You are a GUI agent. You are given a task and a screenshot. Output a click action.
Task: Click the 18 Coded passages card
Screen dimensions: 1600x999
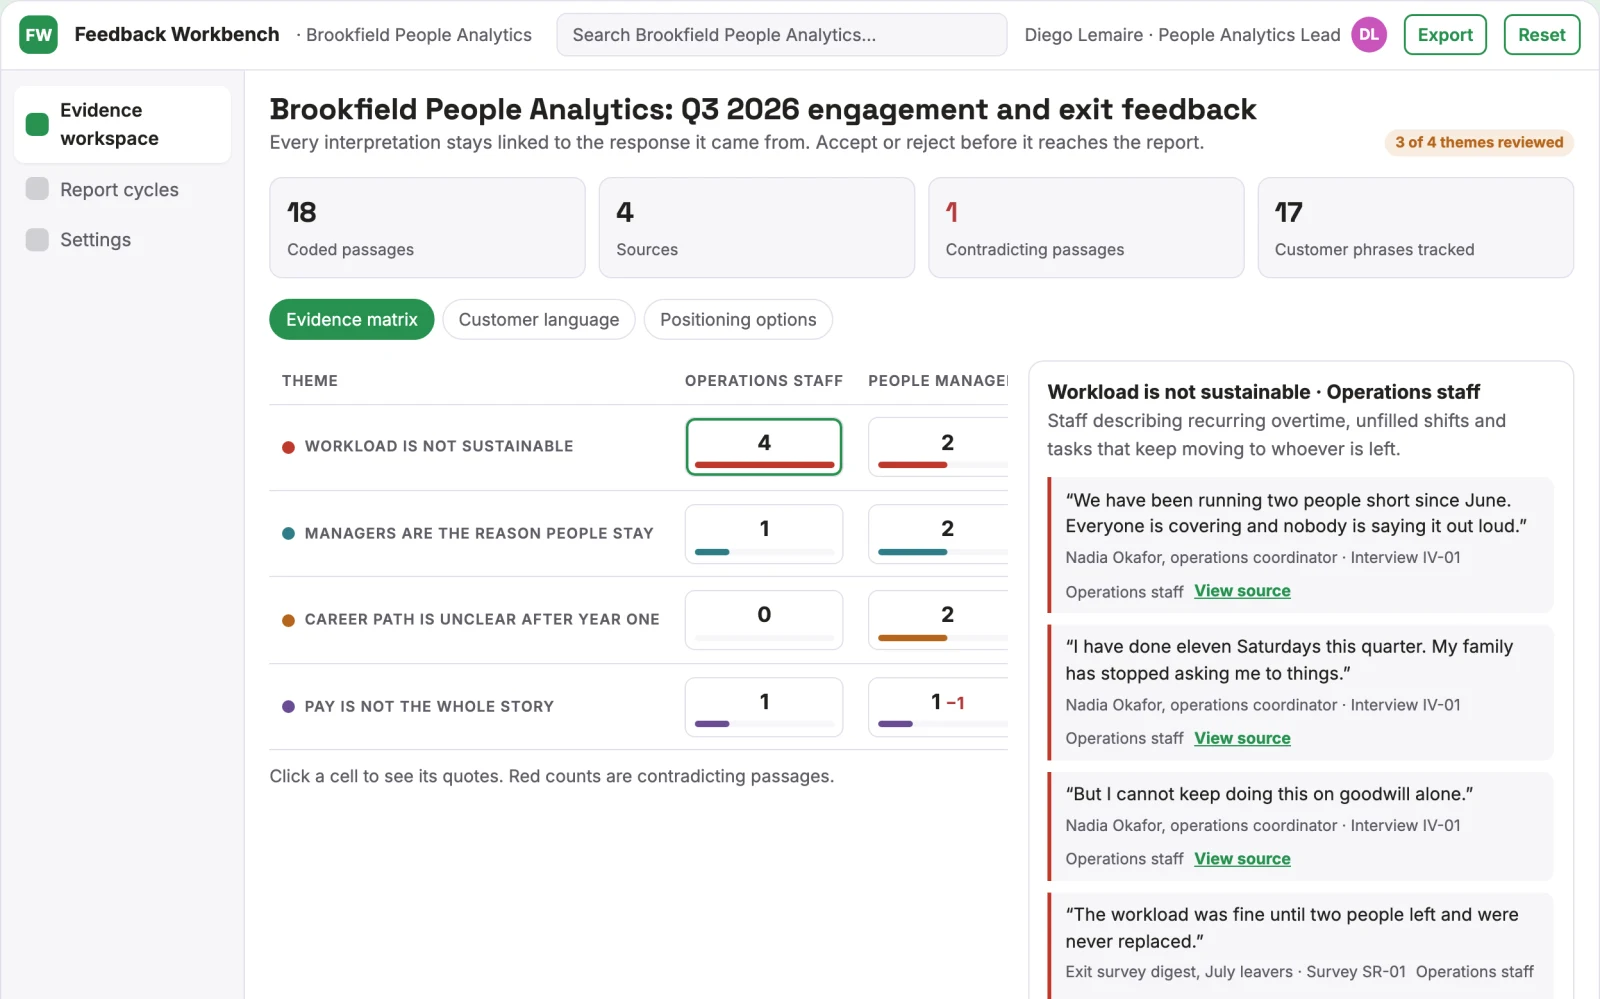(x=427, y=228)
